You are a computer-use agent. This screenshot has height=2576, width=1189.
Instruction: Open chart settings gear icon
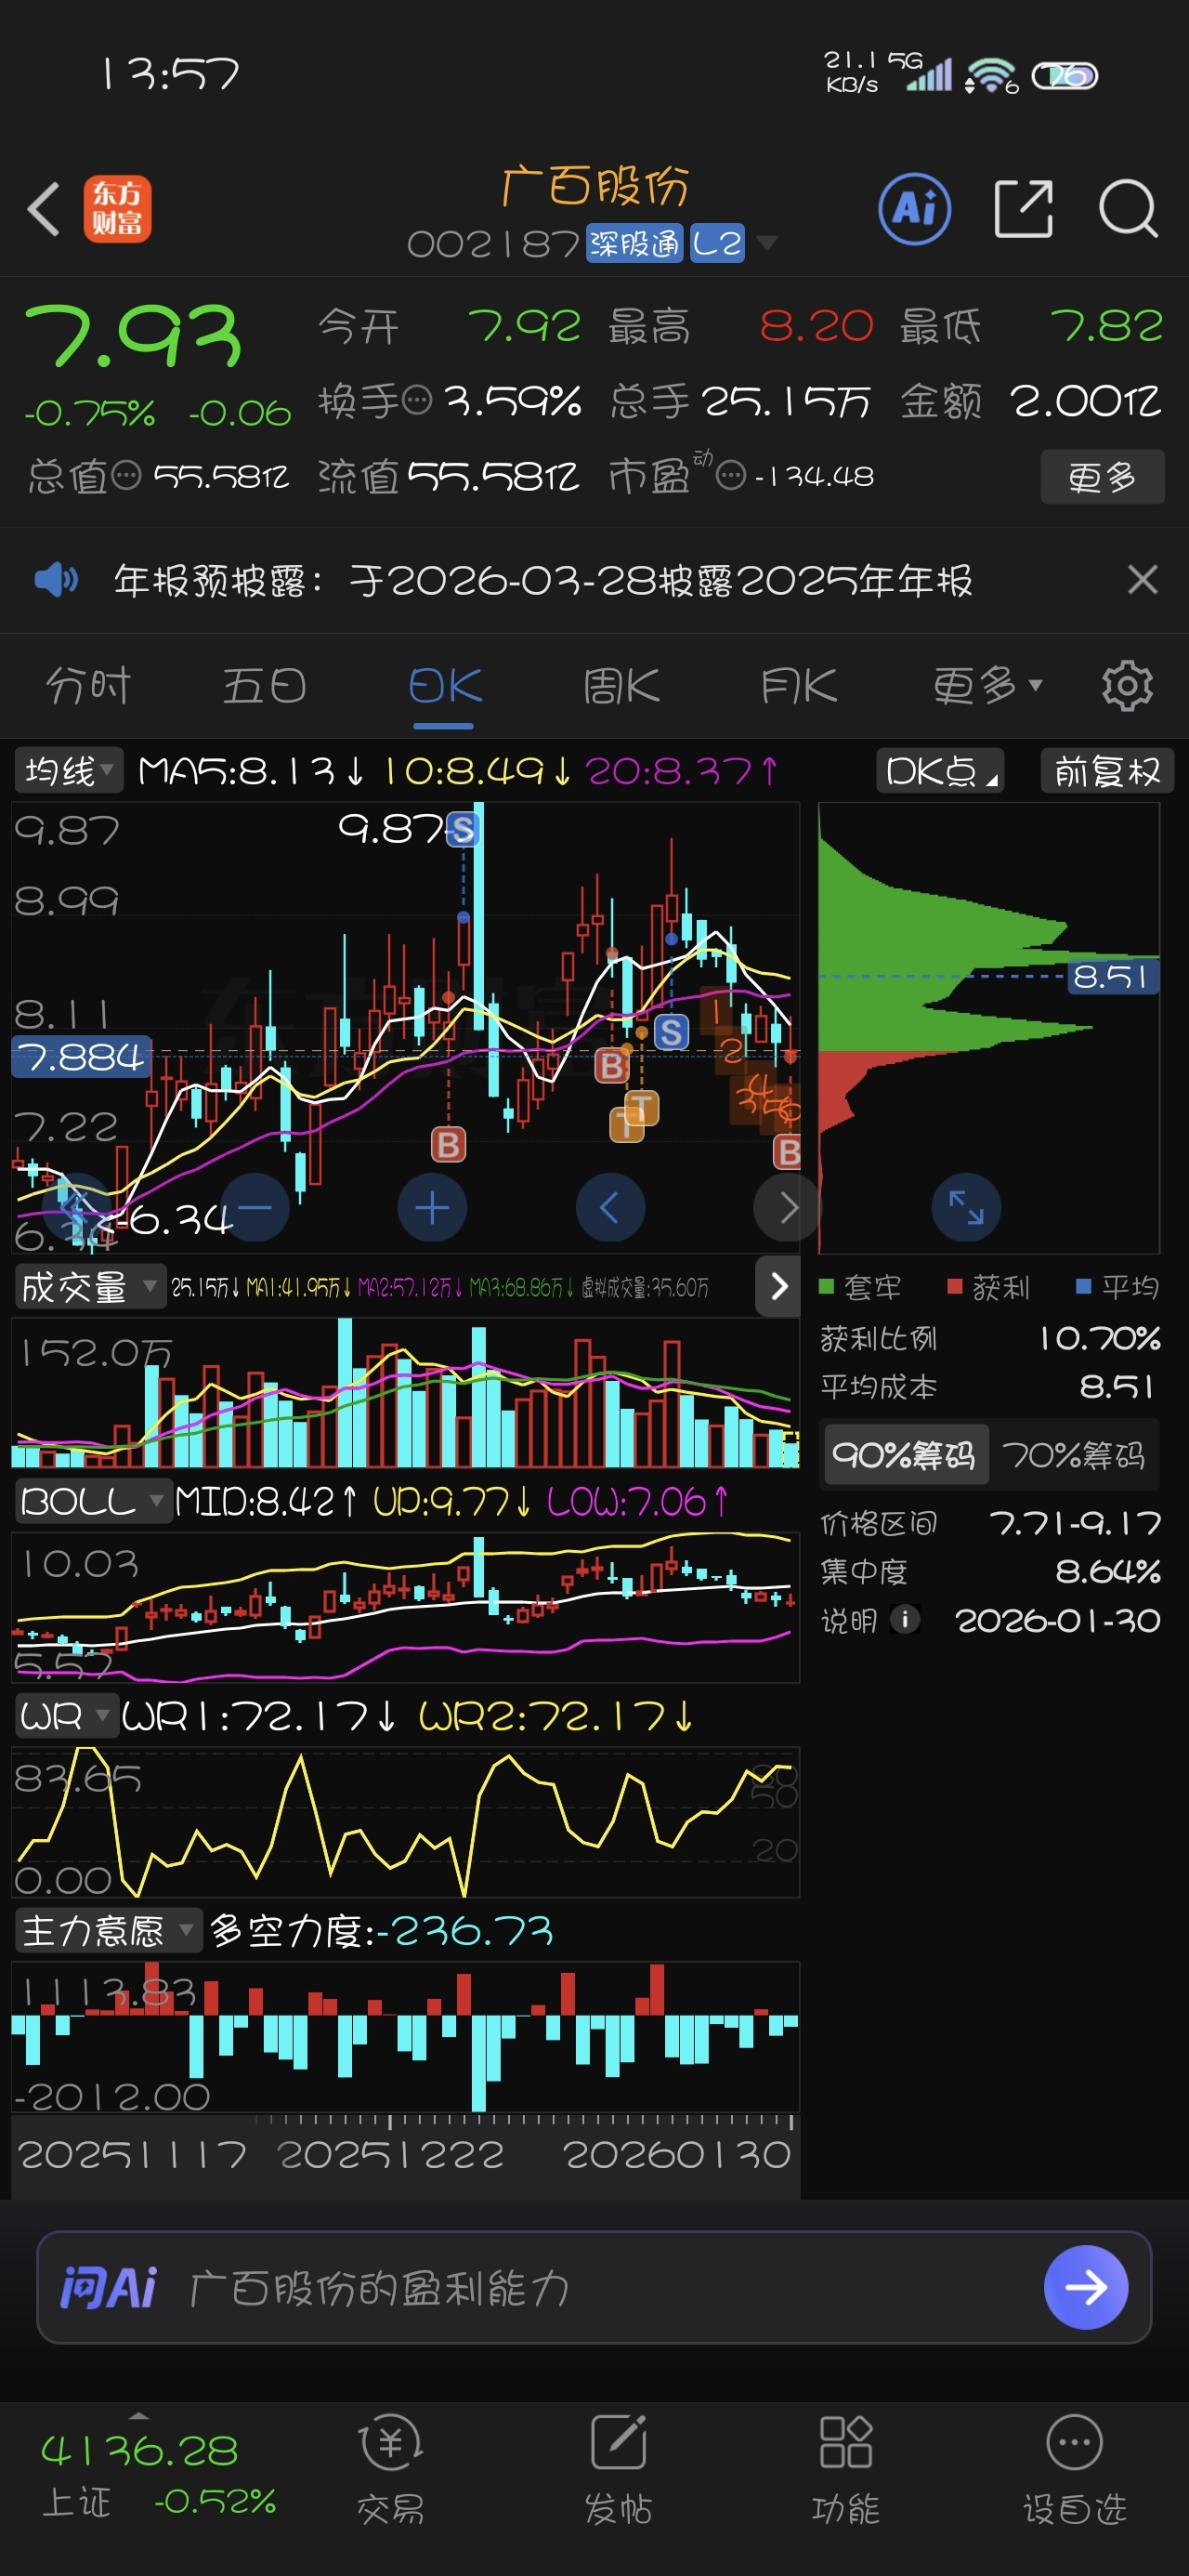click(x=1127, y=686)
